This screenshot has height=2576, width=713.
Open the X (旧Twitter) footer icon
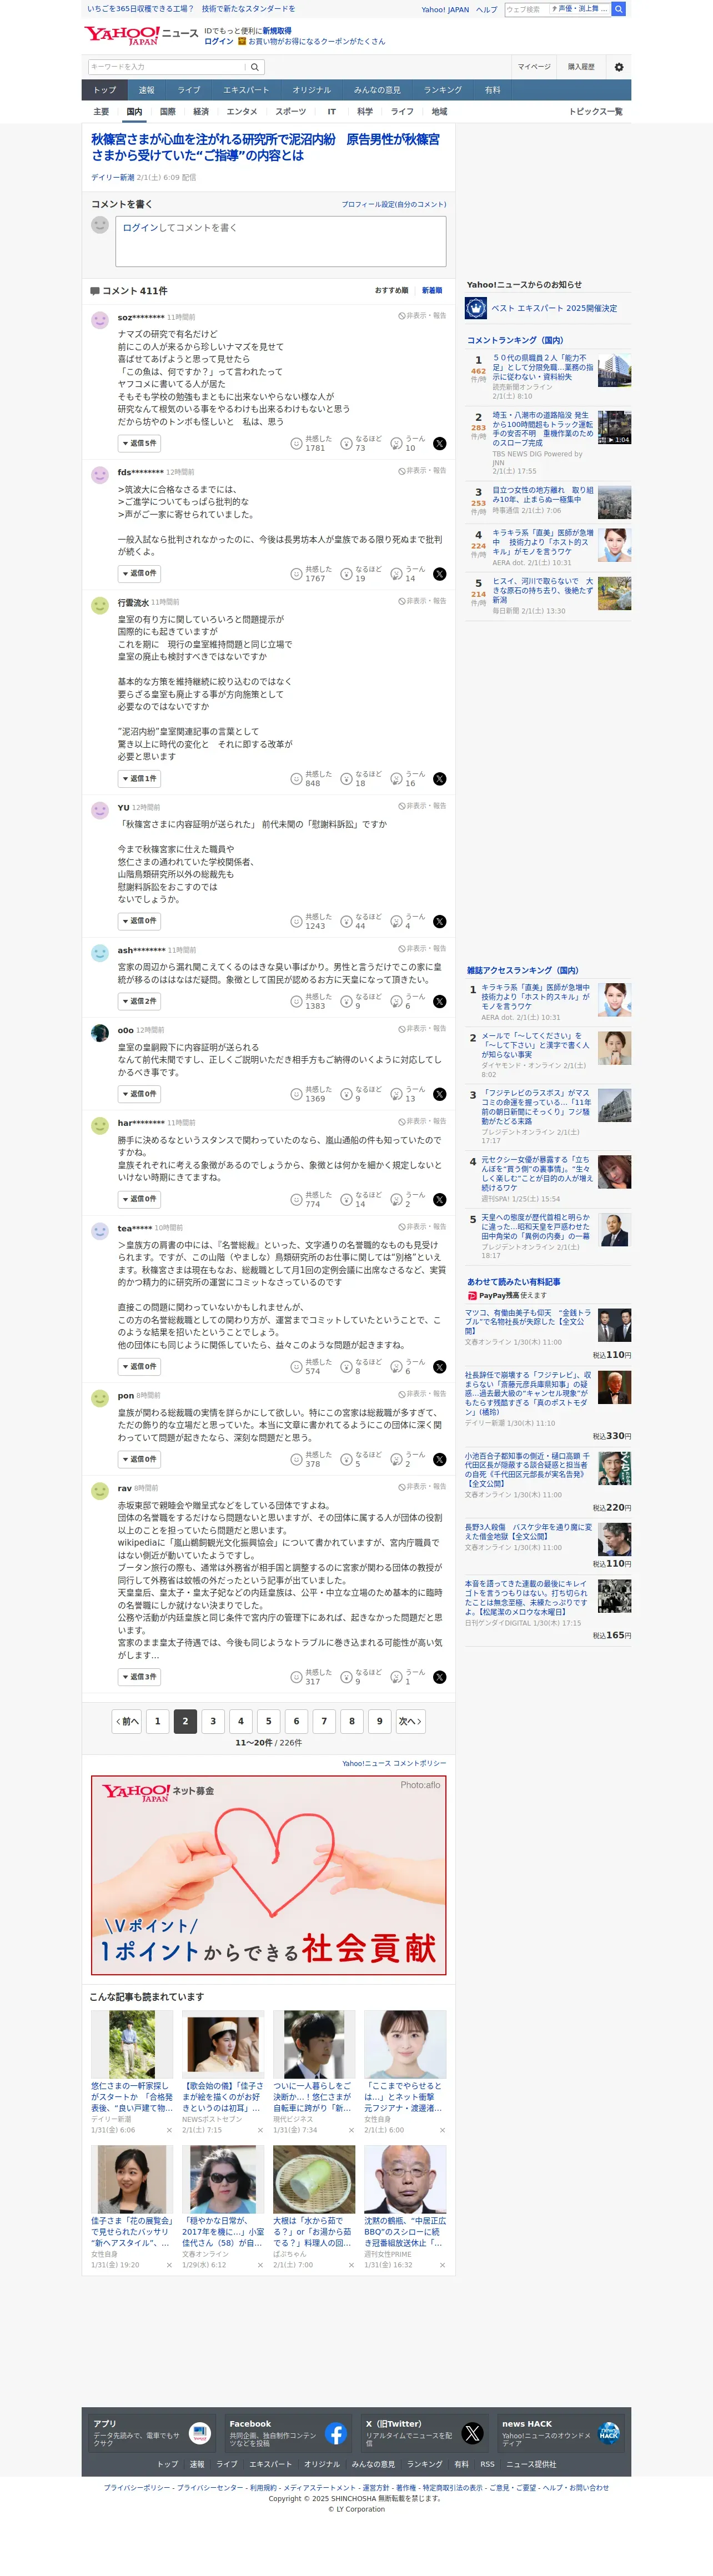472,2433
